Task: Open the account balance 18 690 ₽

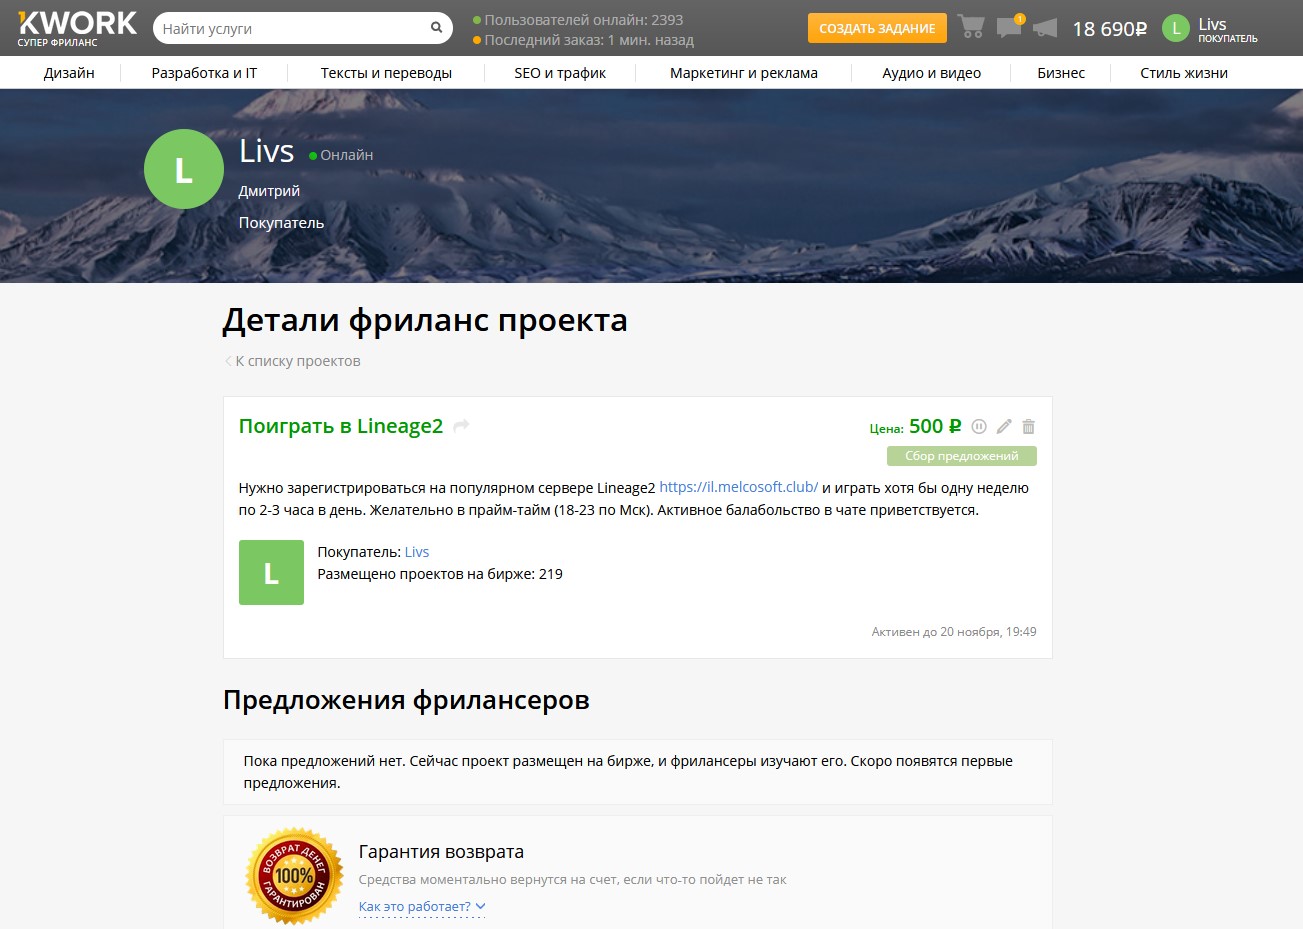Action: (x=1109, y=29)
